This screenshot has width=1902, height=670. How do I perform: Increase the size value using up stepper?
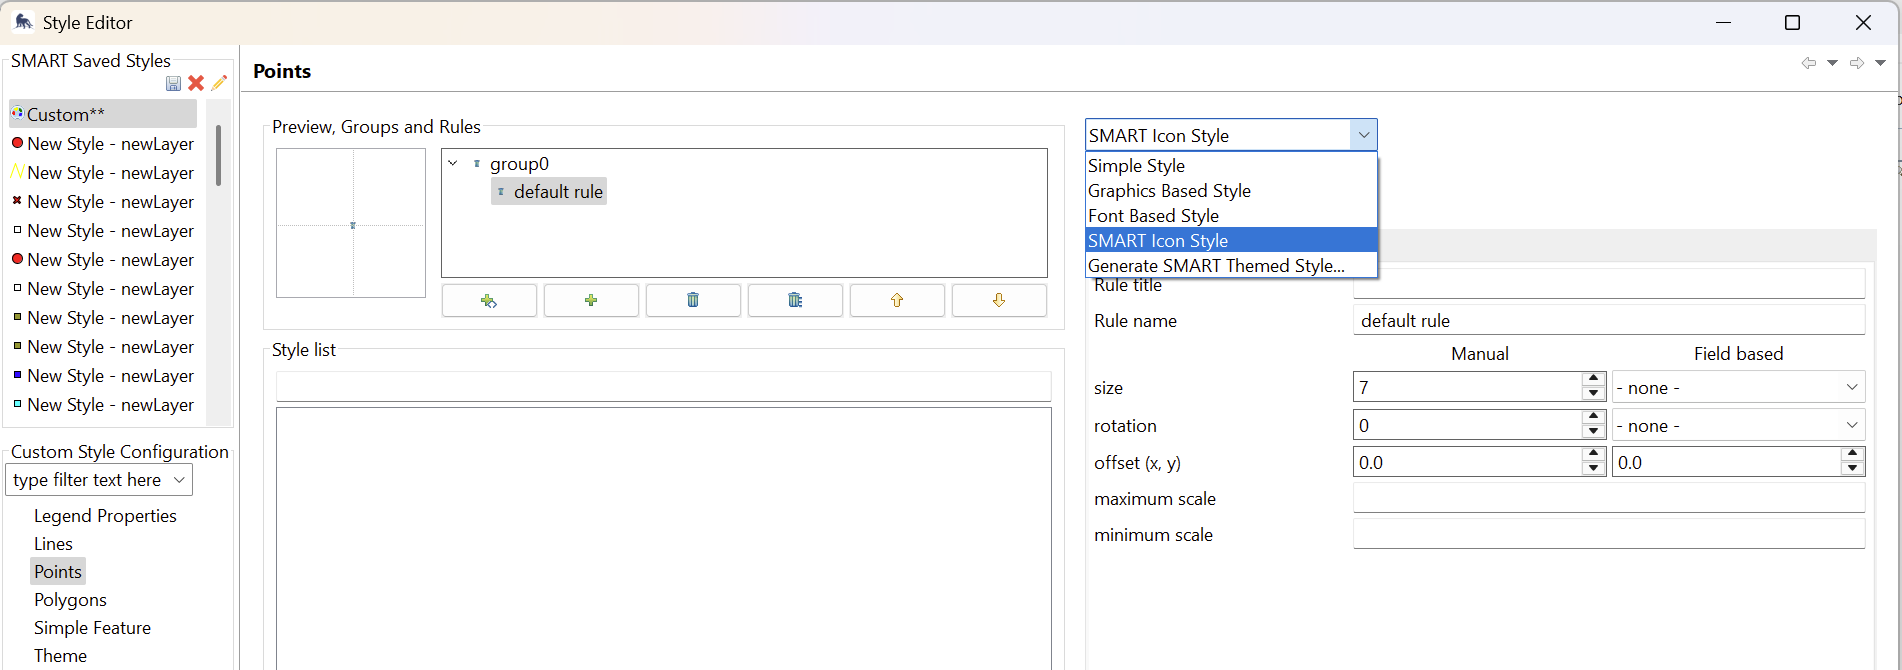tap(1593, 379)
